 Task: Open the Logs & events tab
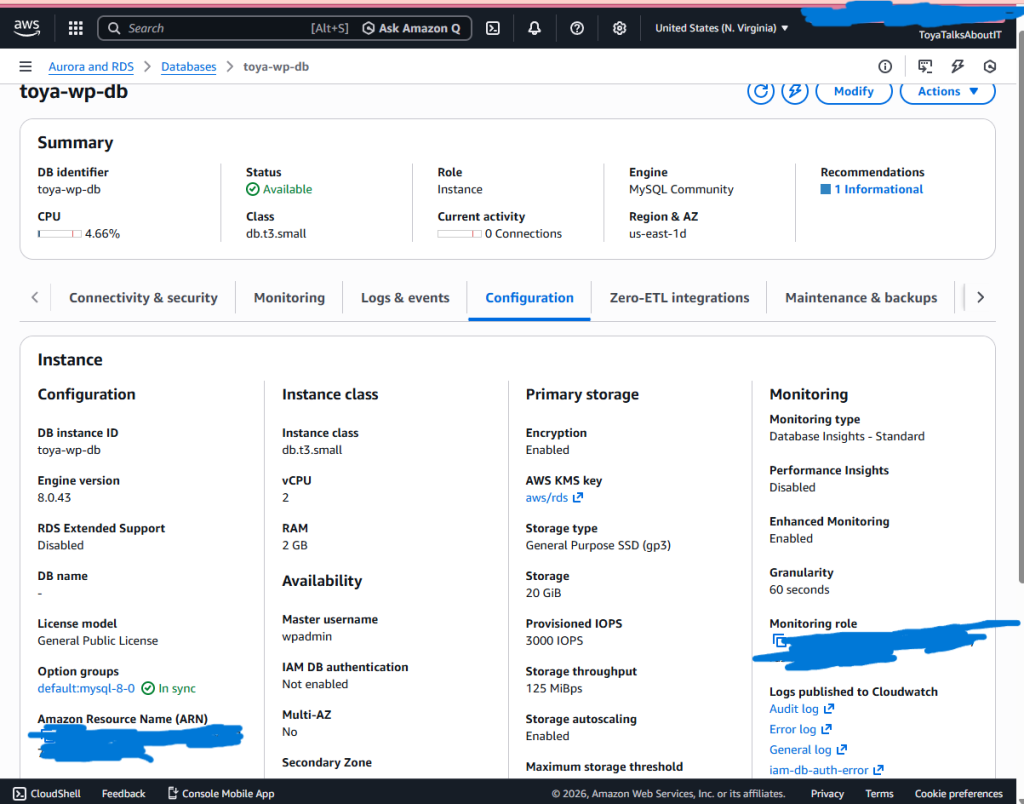(405, 298)
